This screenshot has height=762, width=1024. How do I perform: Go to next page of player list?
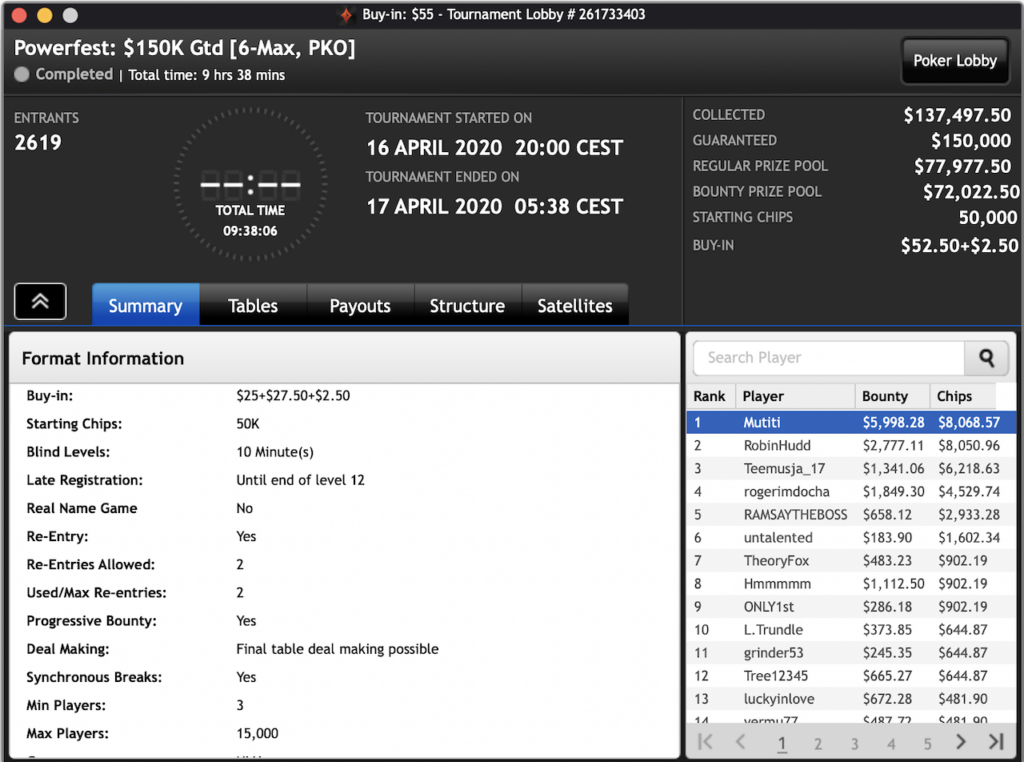pos(961,742)
